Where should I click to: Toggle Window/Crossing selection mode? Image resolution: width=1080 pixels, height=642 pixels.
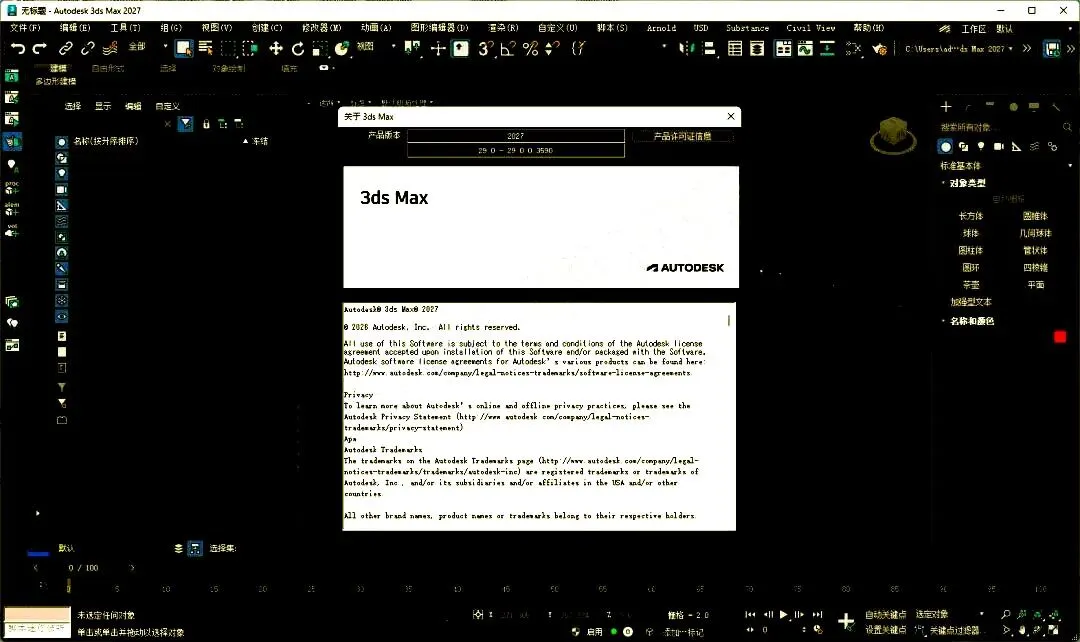point(250,48)
